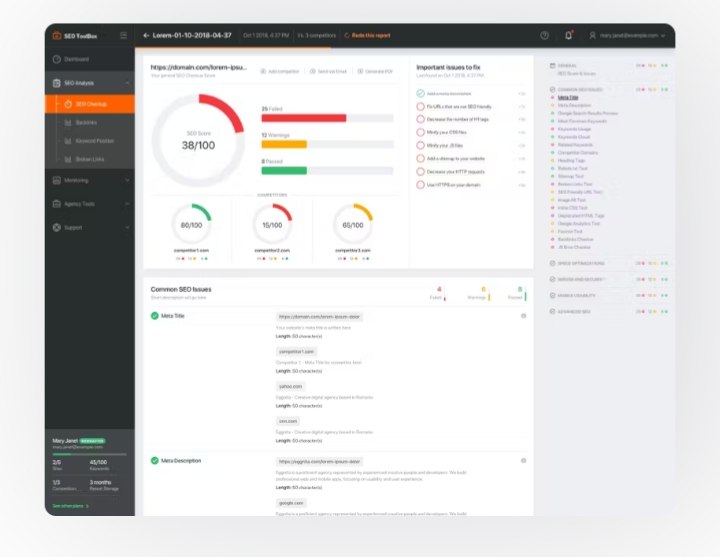The height and width of the screenshot is (557, 720).
Task: Click the Meta Title row info icon
Action: (x=523, y=316)
